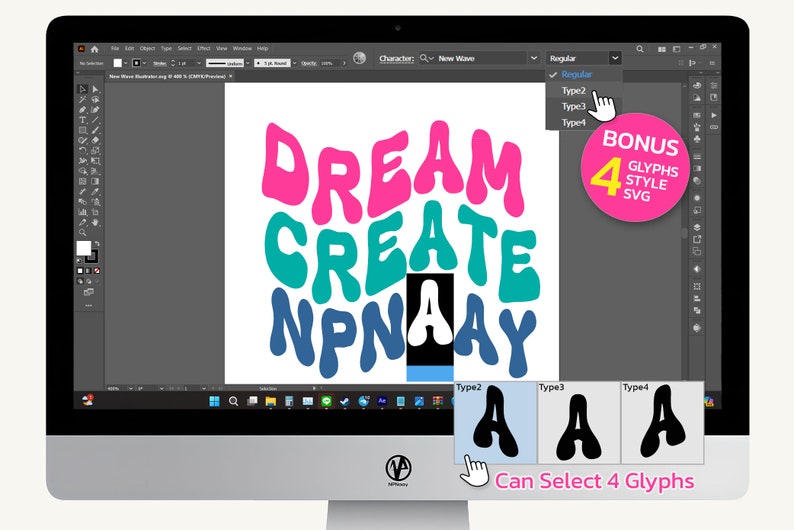Select the Lasso tool
Screen dimensions: 794x530
coord(95,100)
